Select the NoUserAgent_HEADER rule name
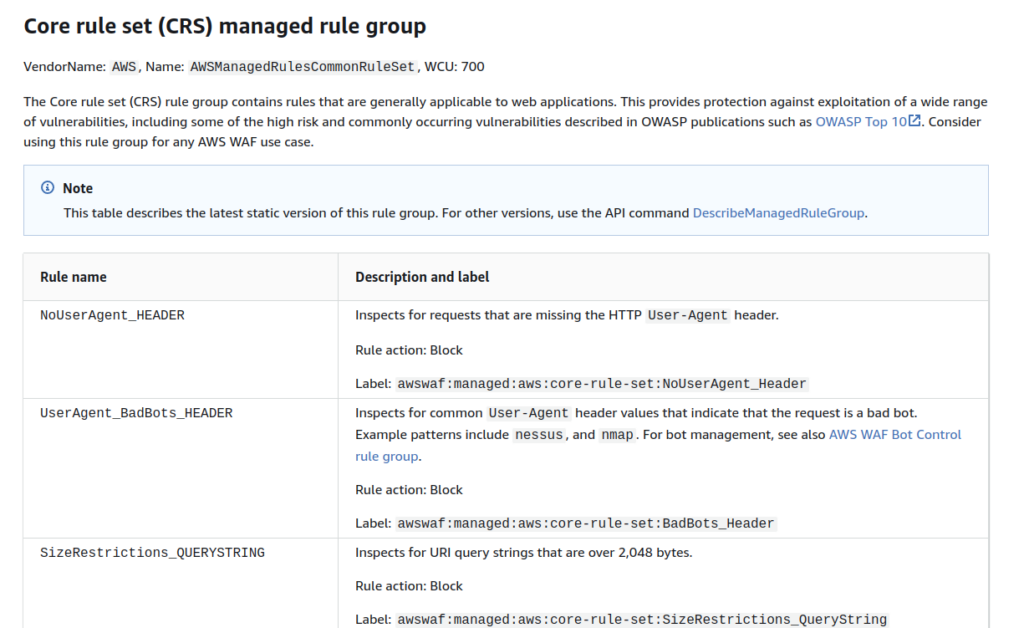Screen dimensions: 1024x628 [112, 315]
